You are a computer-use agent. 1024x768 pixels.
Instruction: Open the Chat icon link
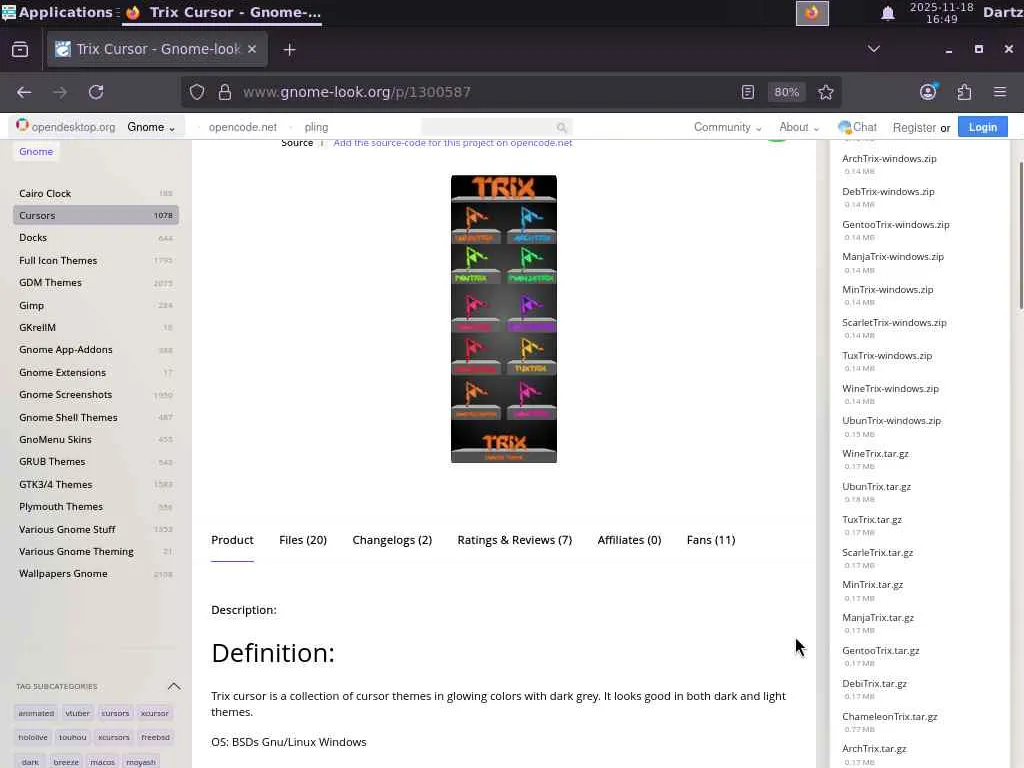click(x=857, y=127)
